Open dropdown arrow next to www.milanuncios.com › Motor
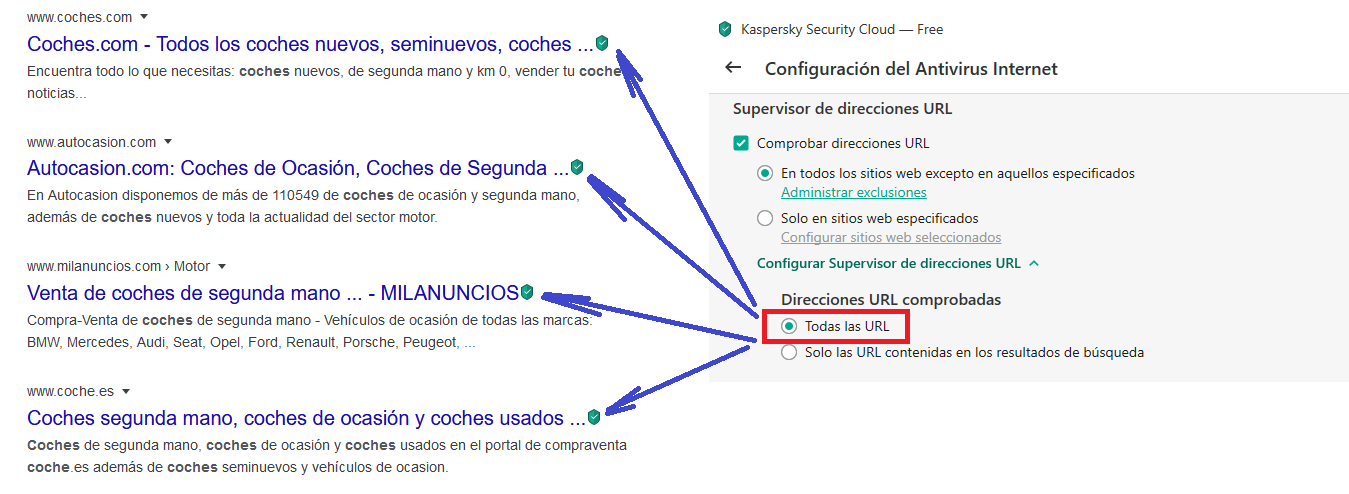 222,266
